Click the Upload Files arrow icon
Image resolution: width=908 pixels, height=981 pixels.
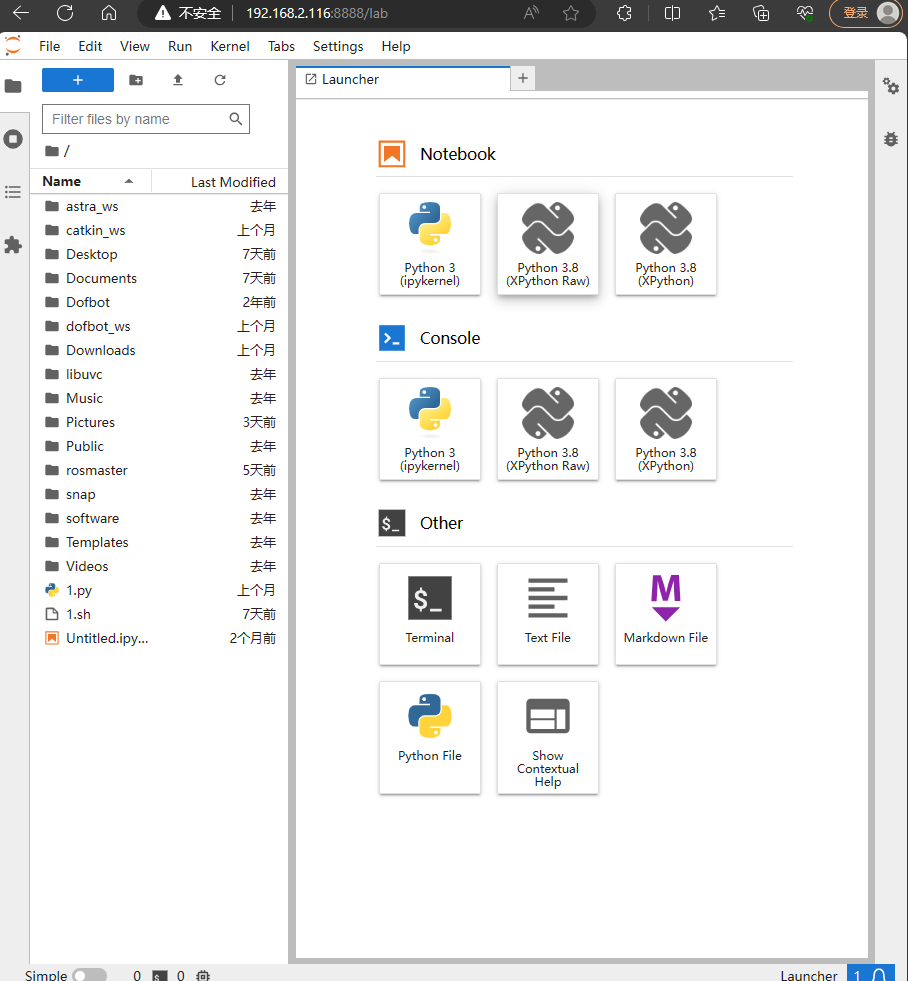click(178, 80)
